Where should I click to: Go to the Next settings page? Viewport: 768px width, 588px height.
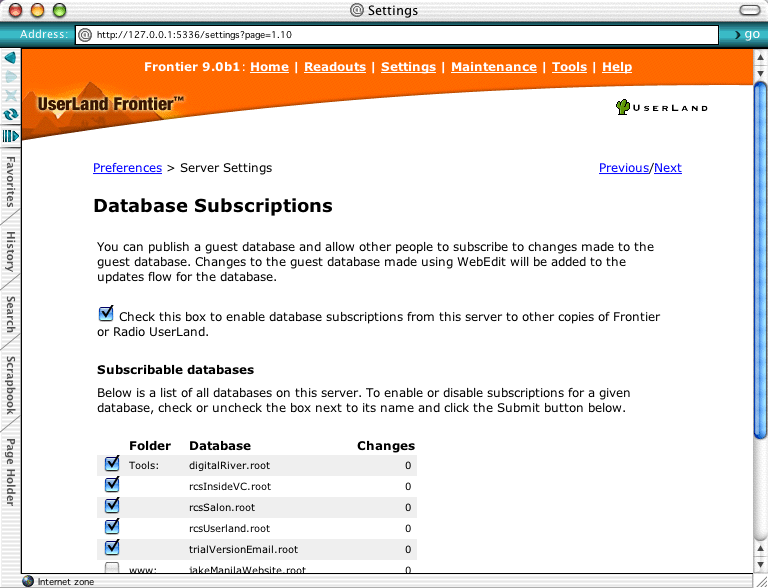[668, 168]
